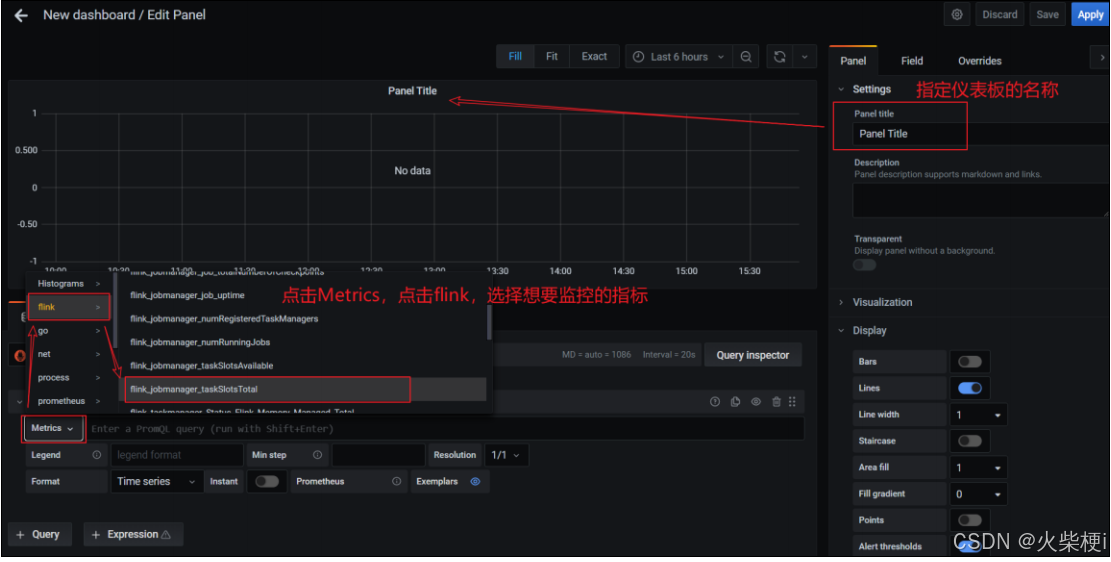Turn on the Points switch

point(970,520)
